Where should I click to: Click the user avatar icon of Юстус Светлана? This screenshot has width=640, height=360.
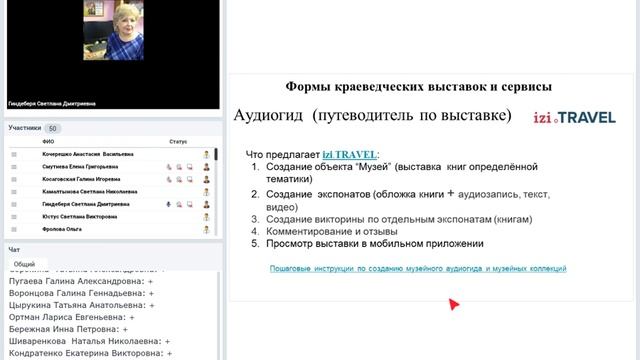(x=207, y=217)
